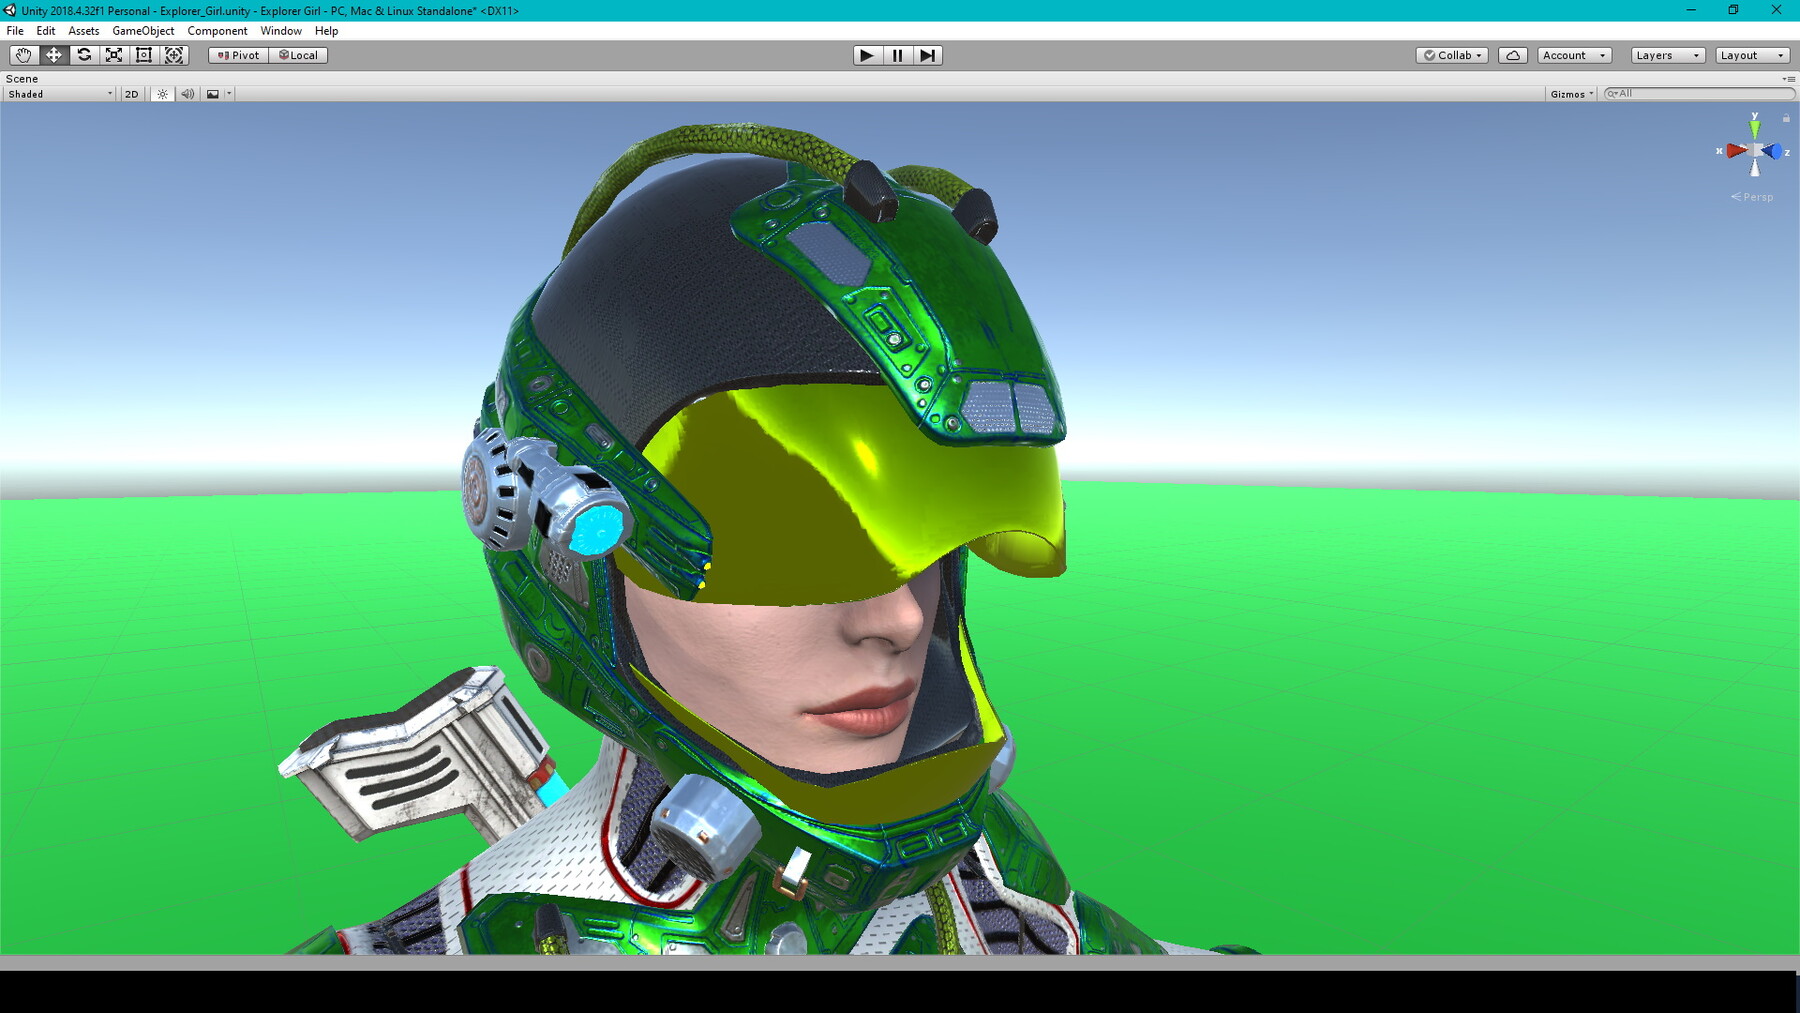This screenshot has height=1013, width=1800.
Task: Select the Rect Transform tool
Action: 144,55
